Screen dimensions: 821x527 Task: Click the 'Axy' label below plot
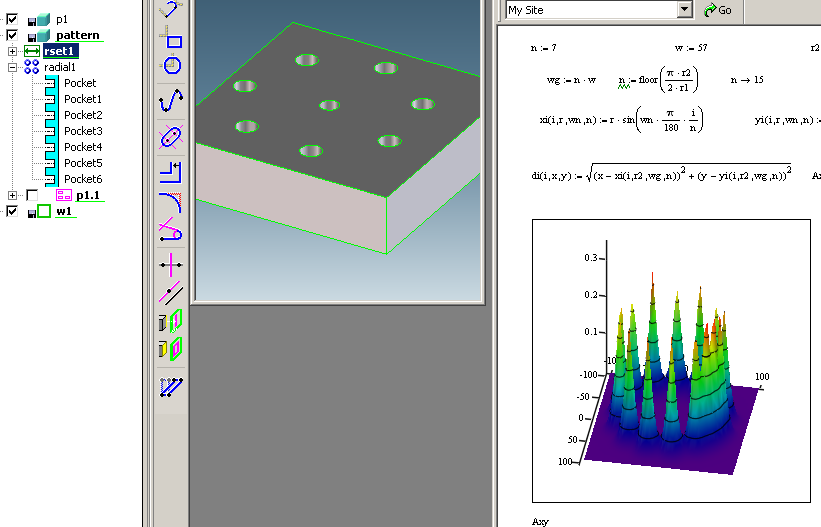540,521
